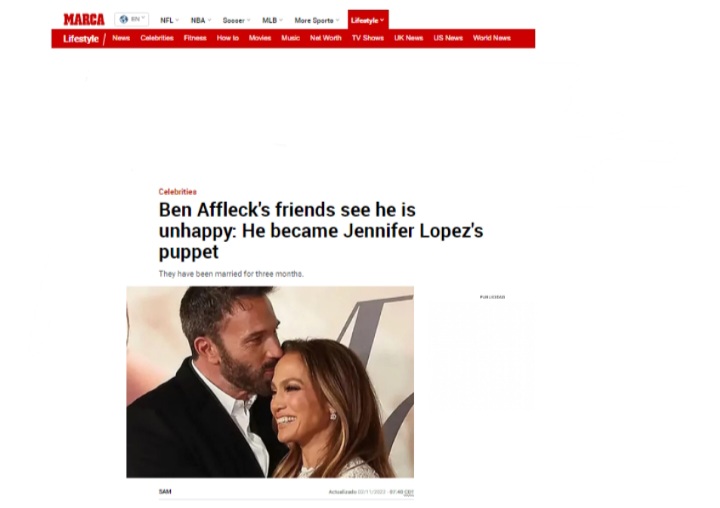
Task: Open the Soccer dropdown menu
Action: point(236,20)
